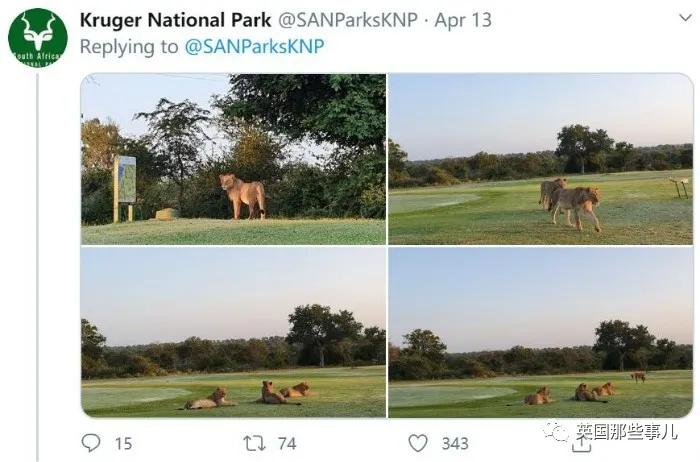Open the share tweet icon
The width and height of the screenshot is (700, 462).
tap(581, 445)
